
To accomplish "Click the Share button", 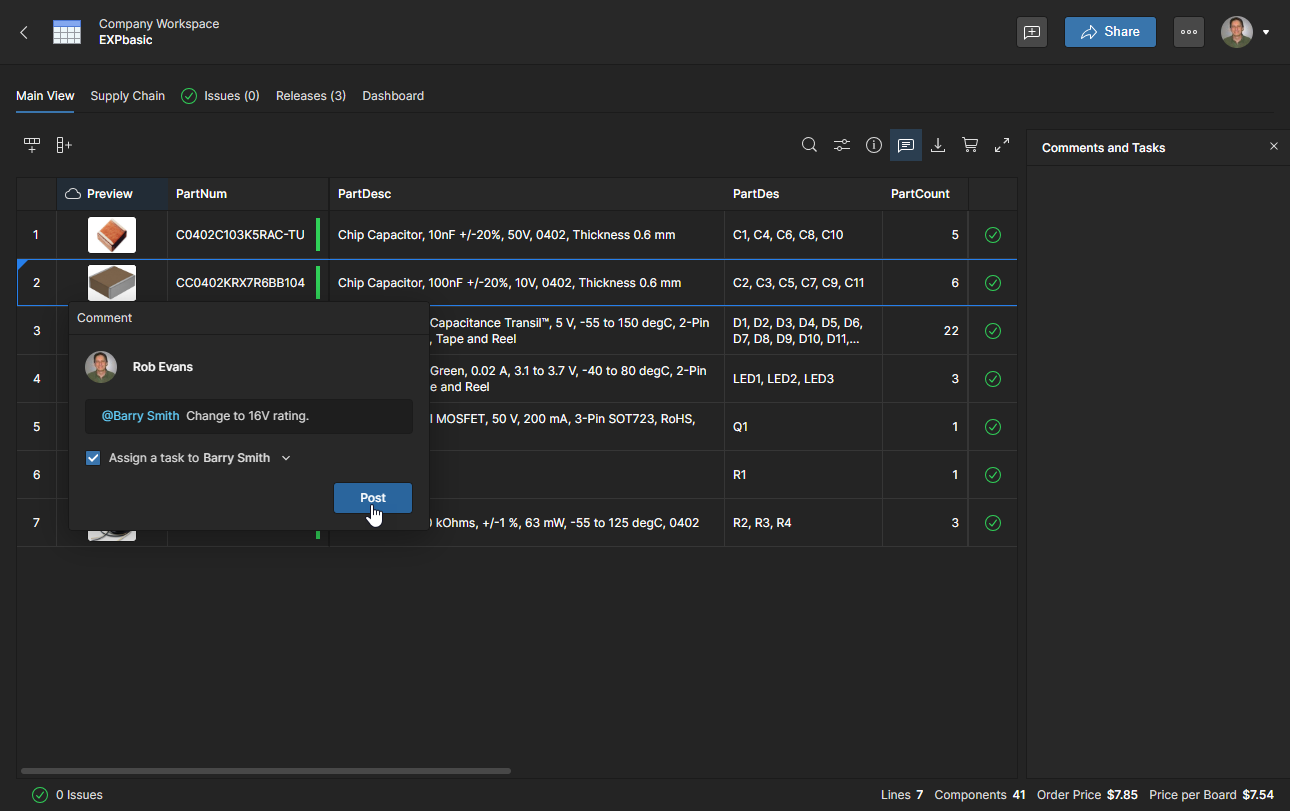I will (x=1110, y=32).
